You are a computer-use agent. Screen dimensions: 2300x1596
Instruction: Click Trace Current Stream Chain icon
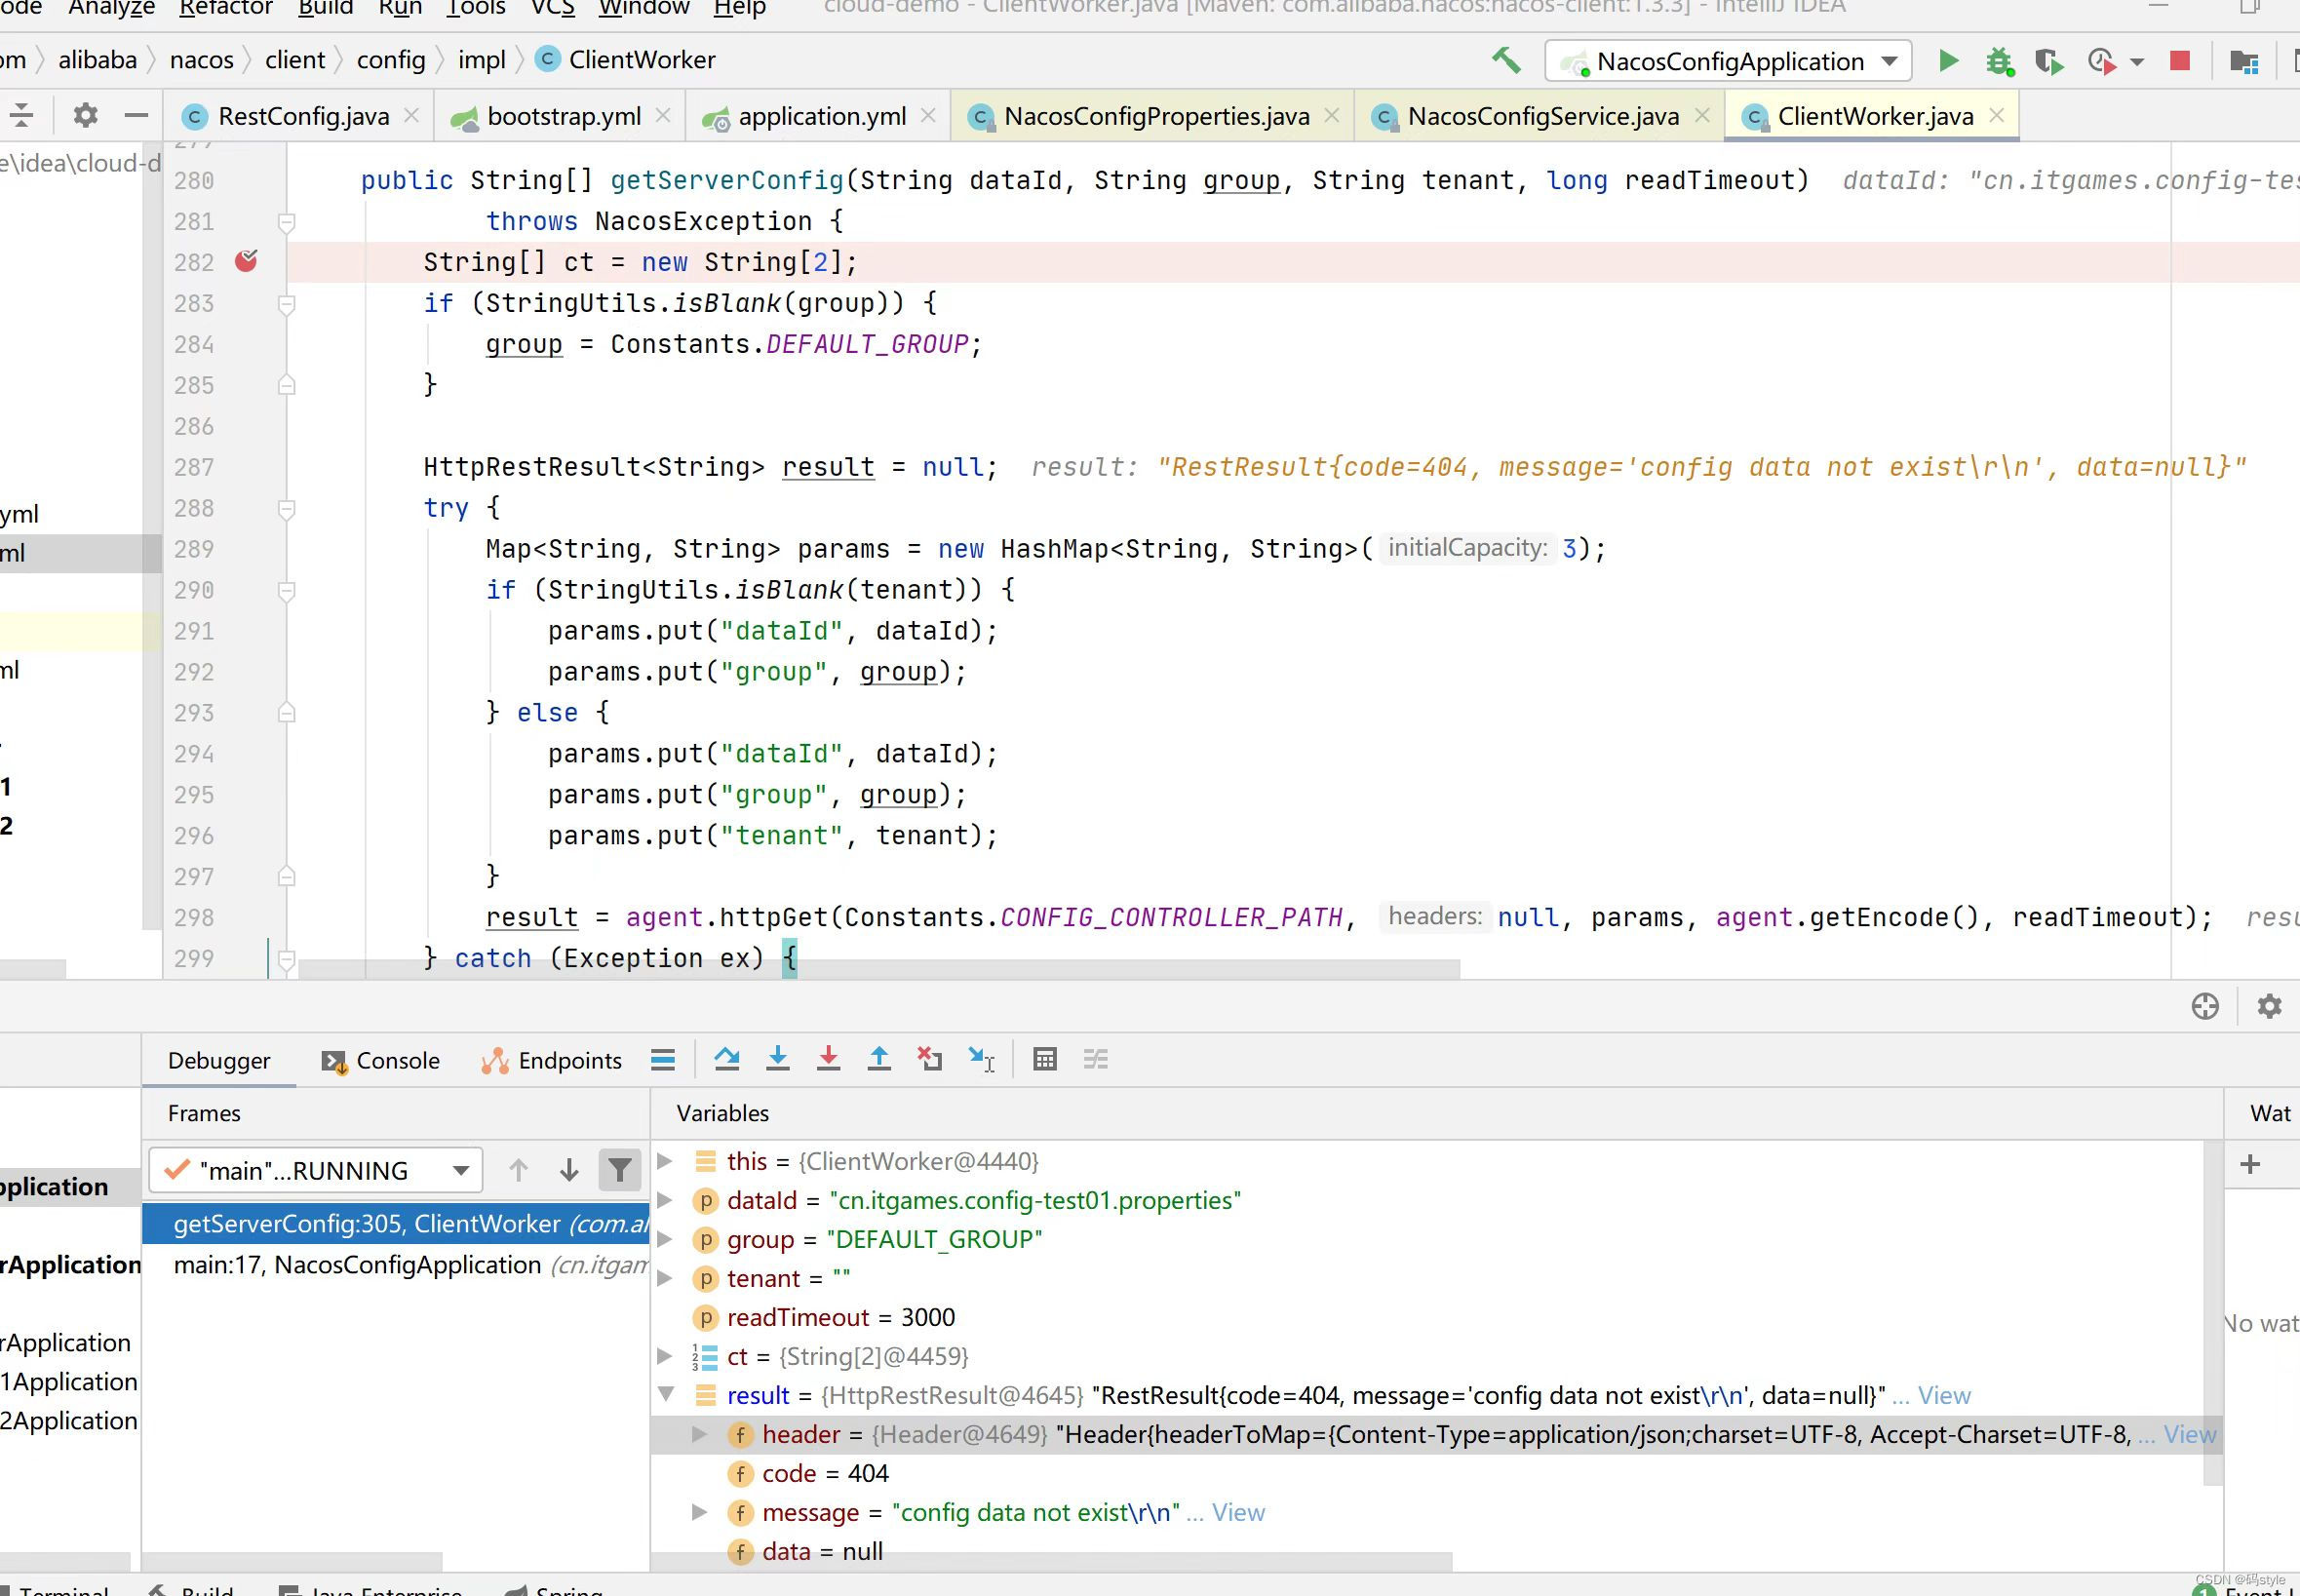[1096, 1059]
